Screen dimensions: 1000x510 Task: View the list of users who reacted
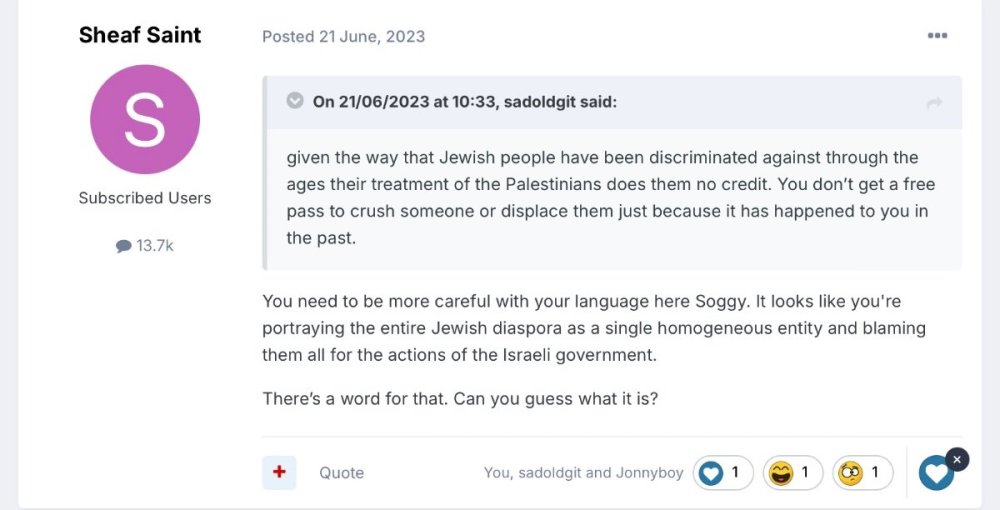583,473
